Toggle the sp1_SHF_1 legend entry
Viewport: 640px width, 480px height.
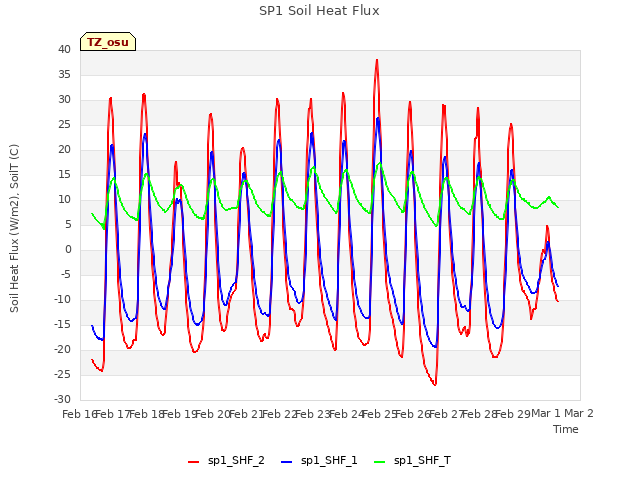tap(319, 460)
